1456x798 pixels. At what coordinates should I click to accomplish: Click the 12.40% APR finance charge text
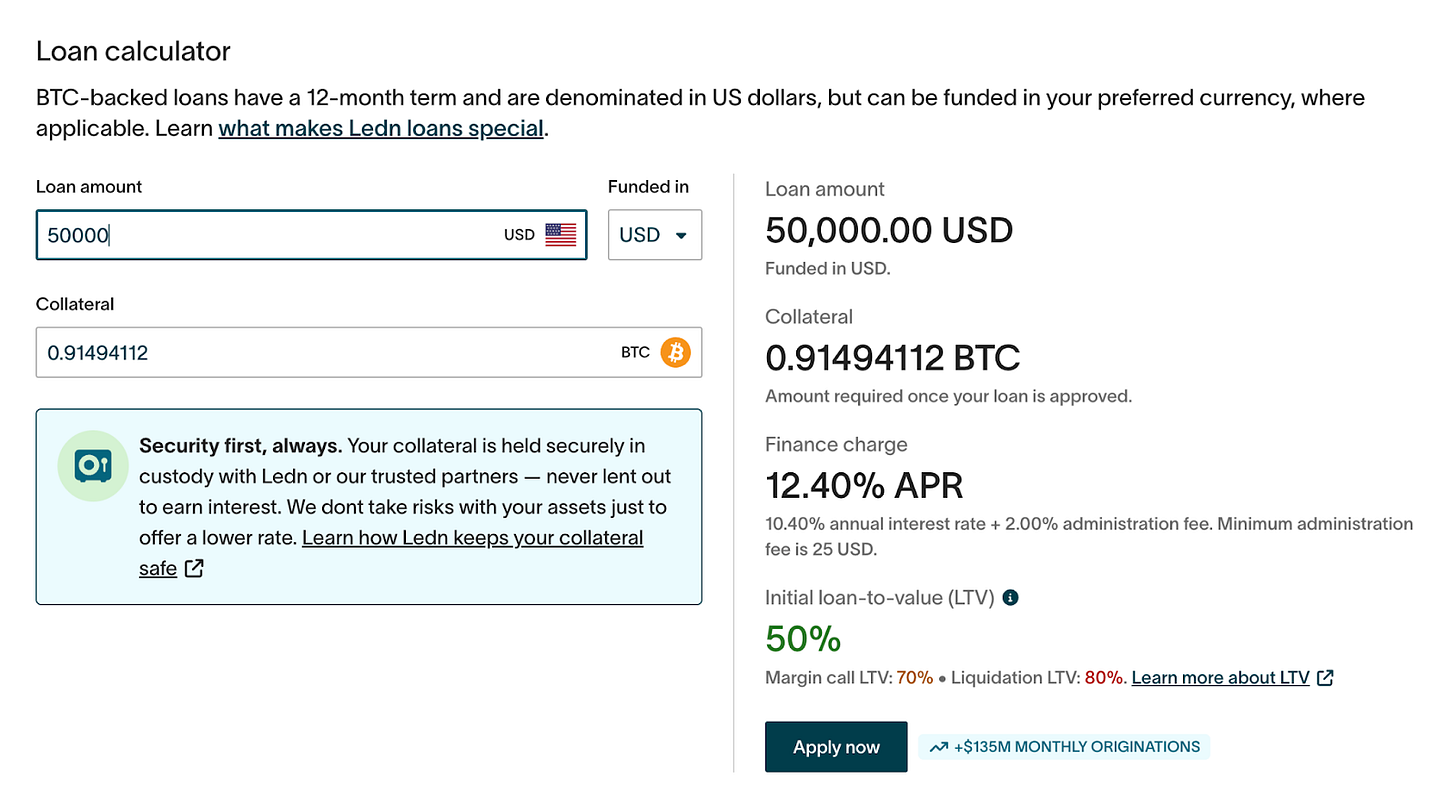(864, 486)
